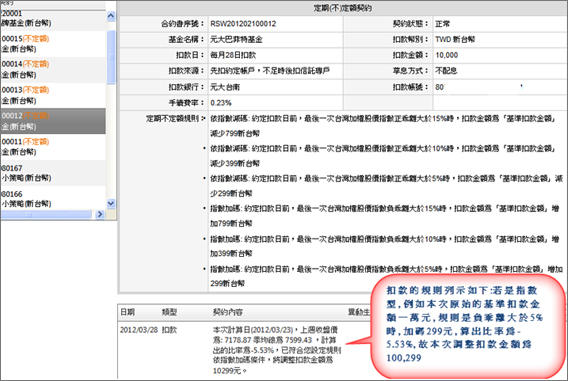The width and height of the screenshot is (568, 381).
Task: Click the 日期 column header
Action: [x=127, y=312]
